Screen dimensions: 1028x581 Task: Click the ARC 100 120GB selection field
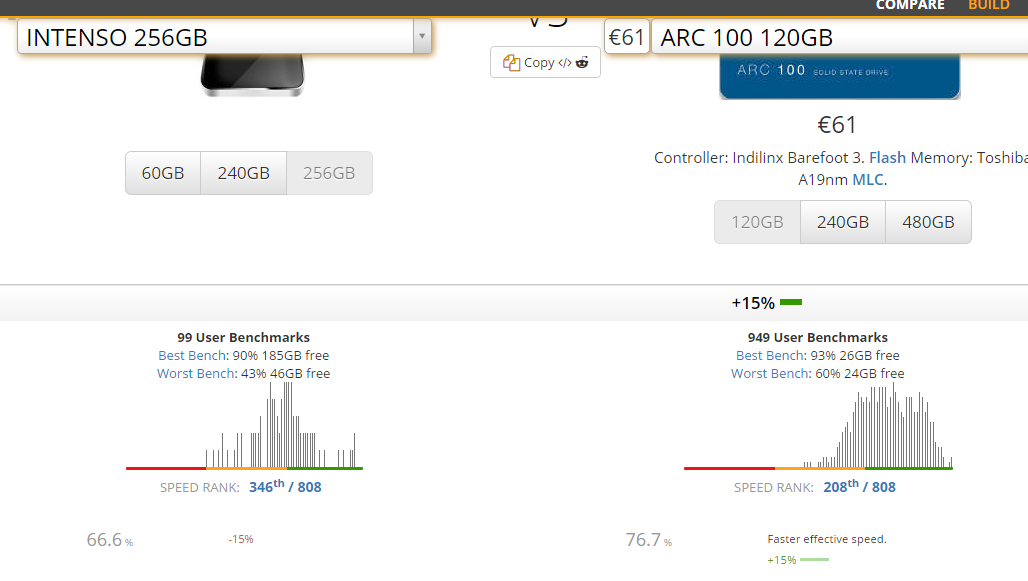[840, 37]
